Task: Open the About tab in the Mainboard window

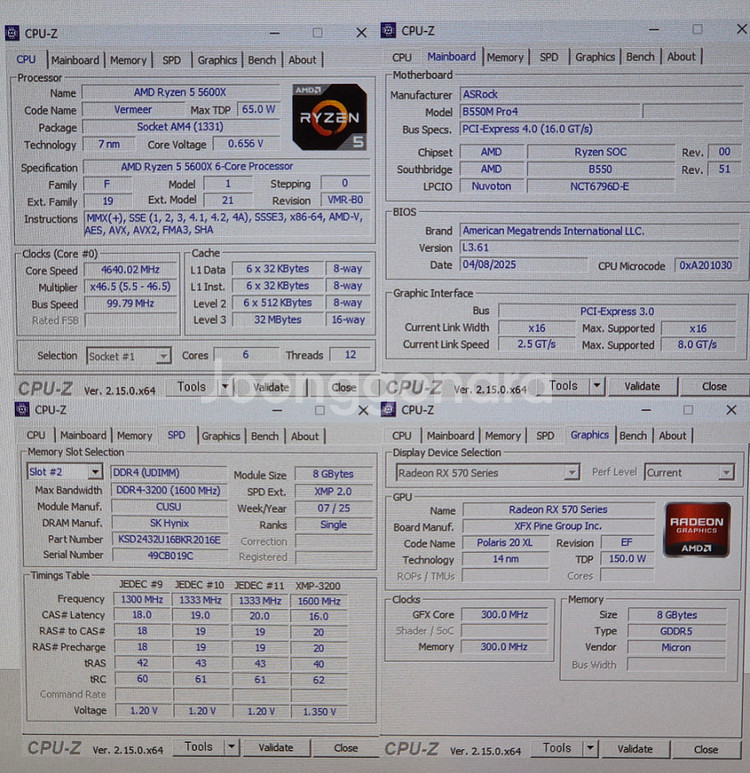Action: coord(681,57)
